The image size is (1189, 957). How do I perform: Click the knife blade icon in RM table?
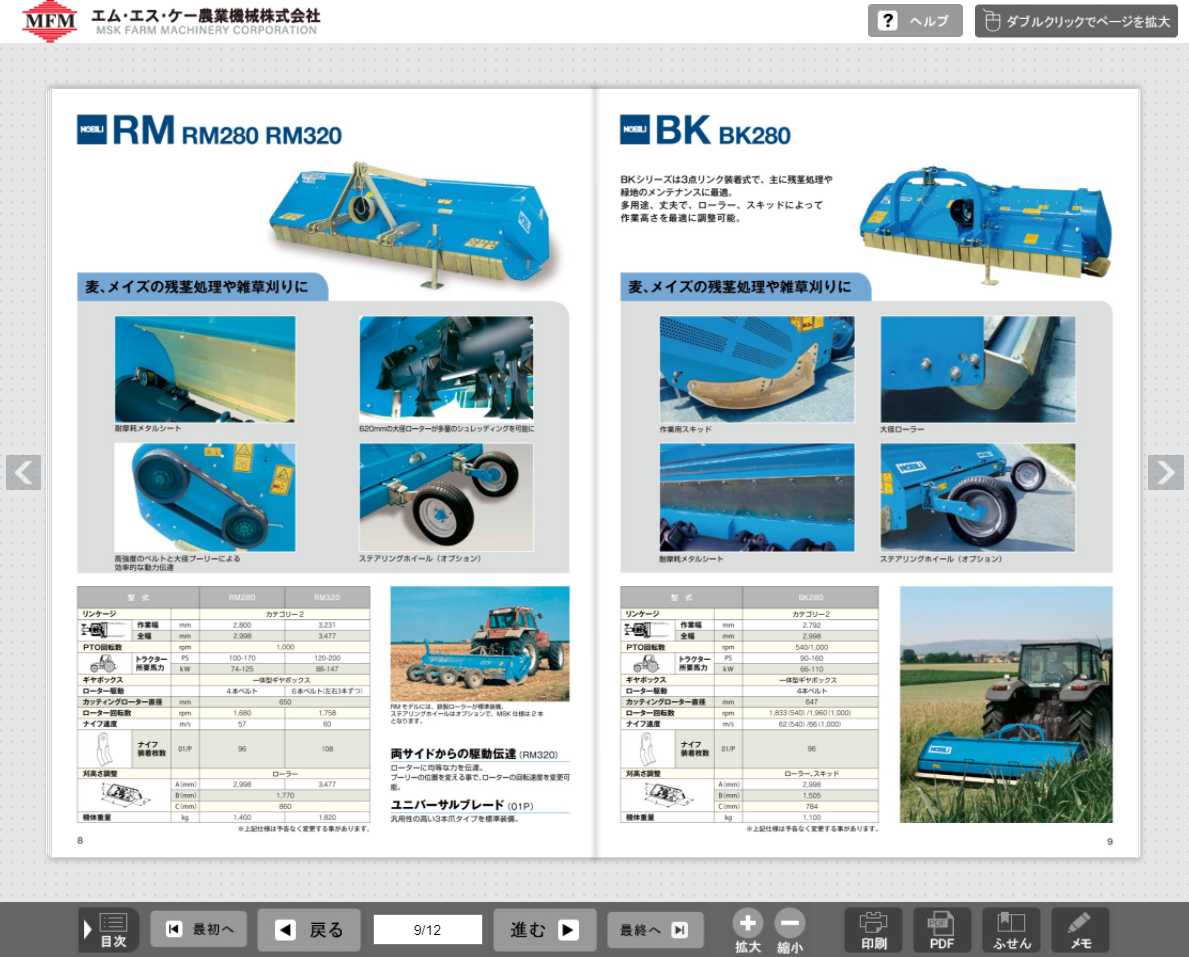(x=105, y=749)
